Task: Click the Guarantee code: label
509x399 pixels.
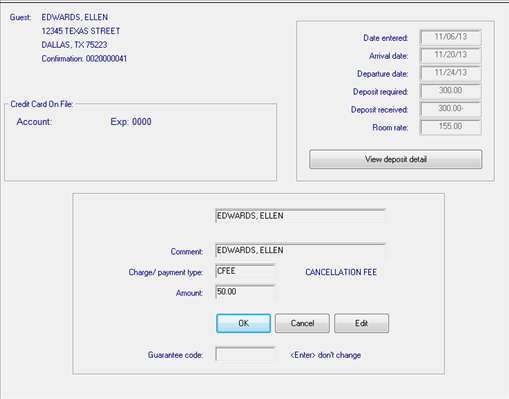Action: 175,355
